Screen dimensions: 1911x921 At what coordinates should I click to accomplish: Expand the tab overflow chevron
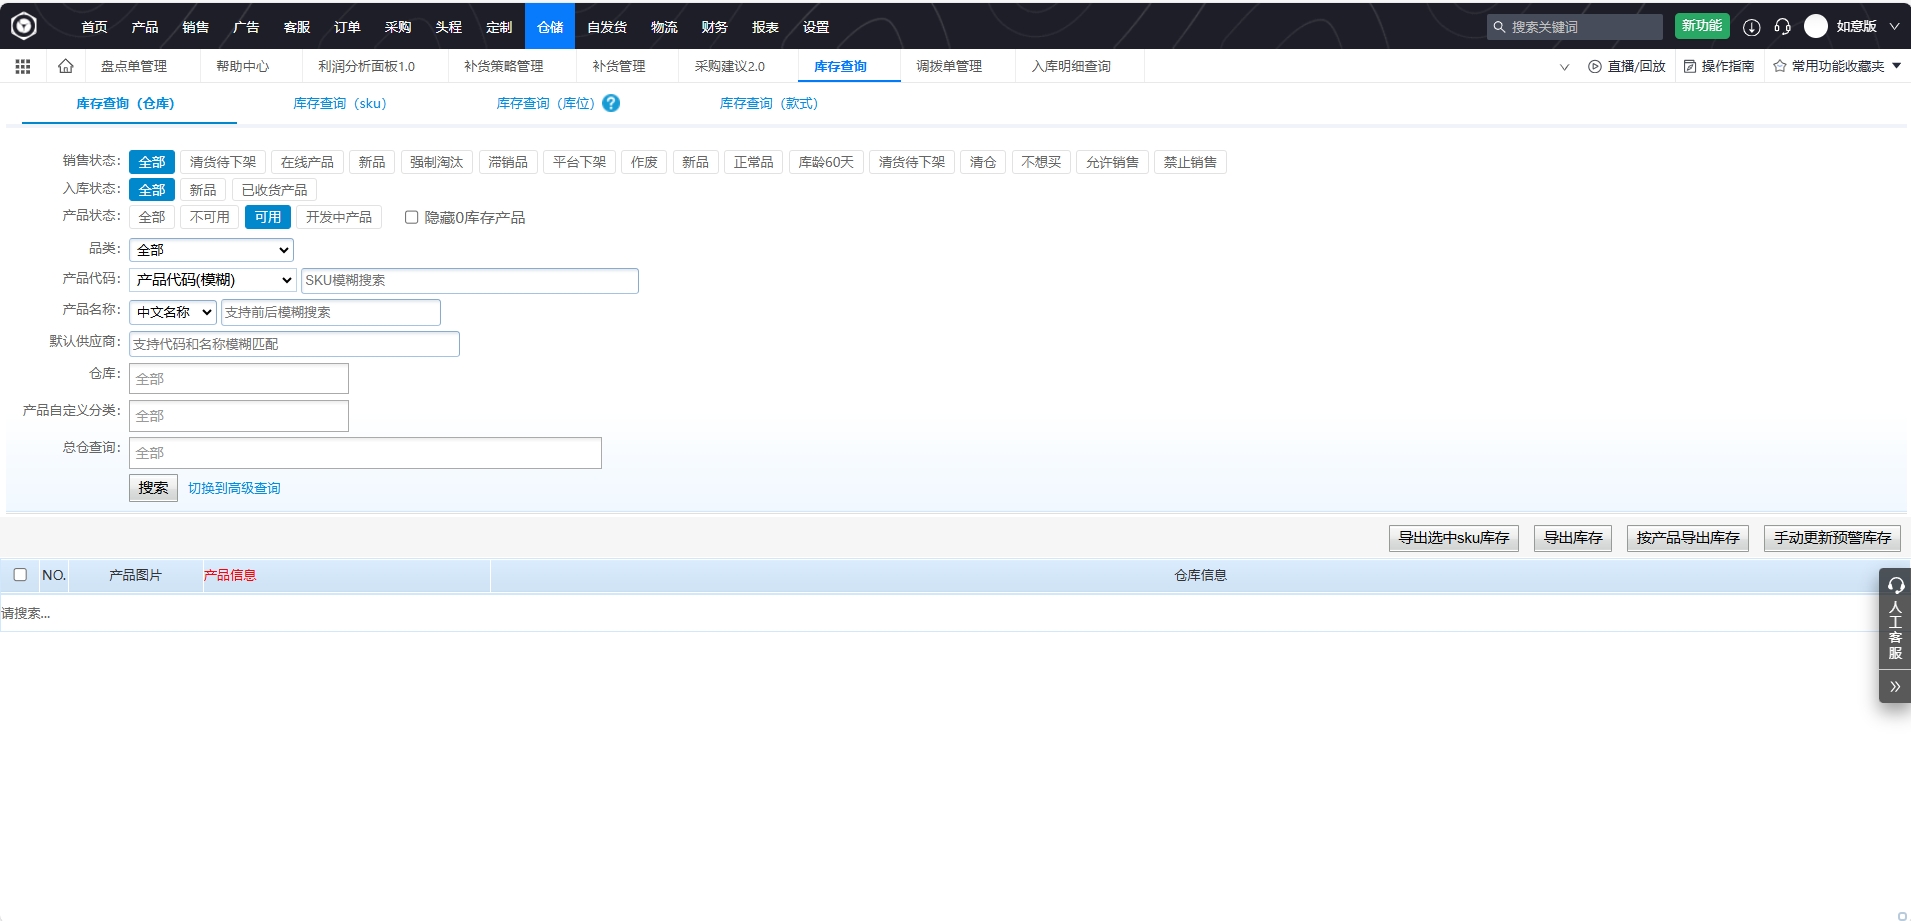1564,67
